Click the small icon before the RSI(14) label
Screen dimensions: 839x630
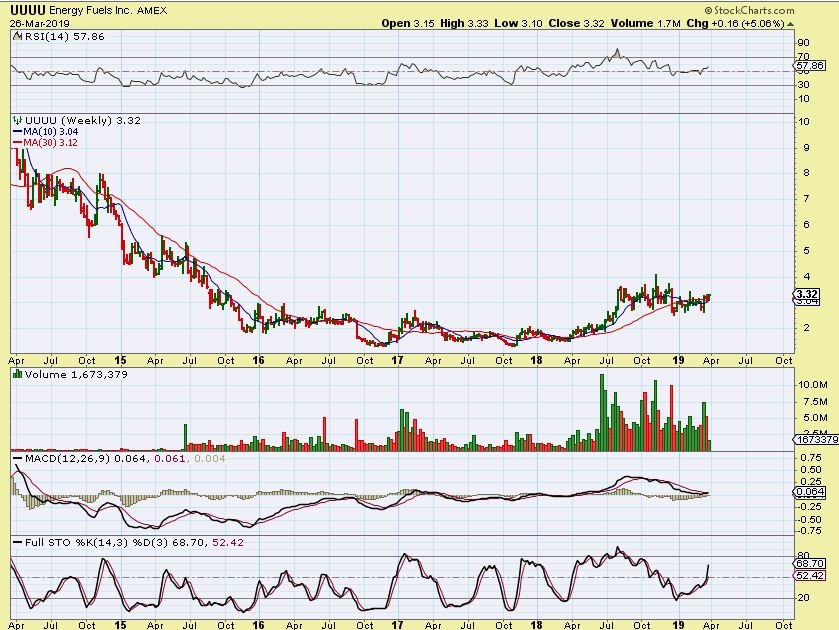coord(17,36)
